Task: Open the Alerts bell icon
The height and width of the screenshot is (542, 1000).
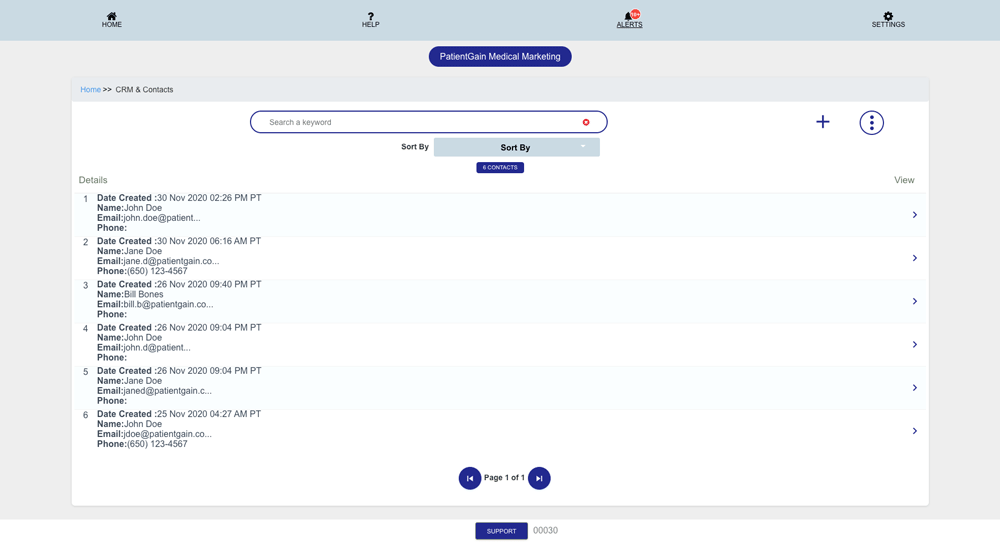Action: pyautogui.click(x=629, y=15)
